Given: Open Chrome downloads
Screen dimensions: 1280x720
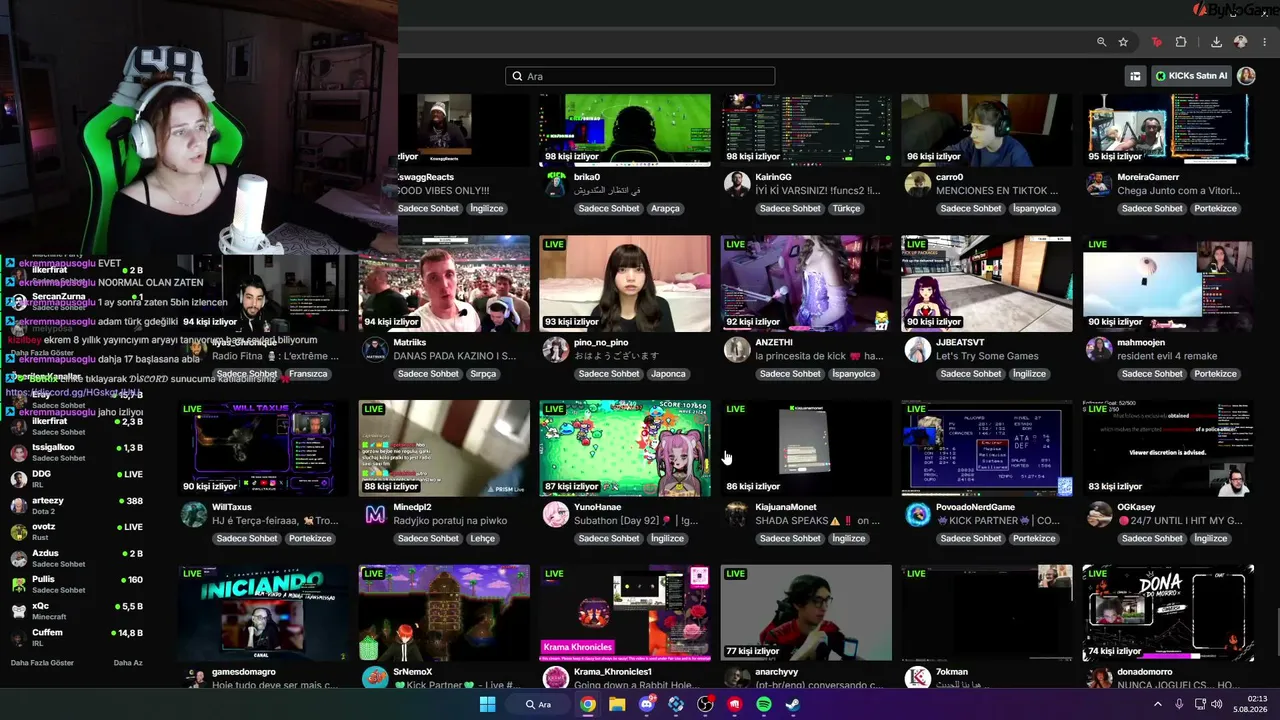Looking at the screenshot, I should tap(1216, 42).
